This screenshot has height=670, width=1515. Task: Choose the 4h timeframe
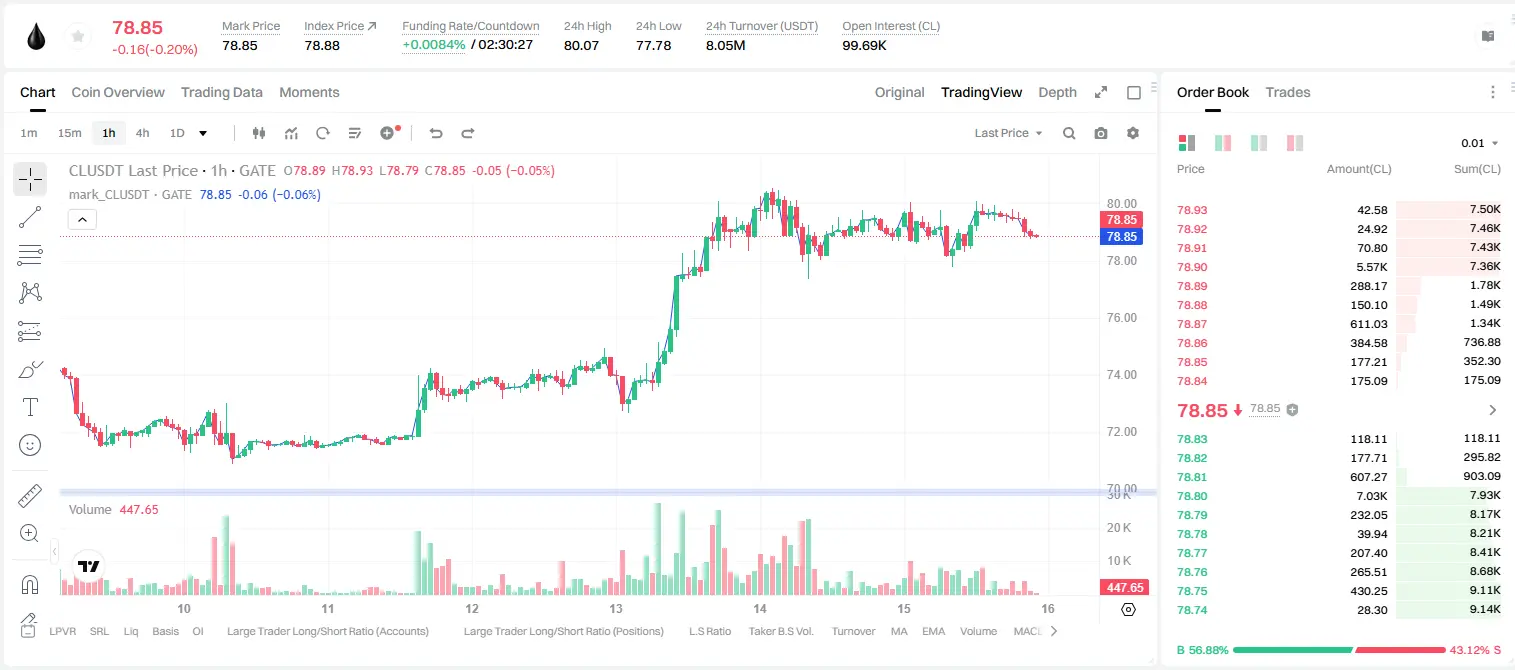(x=143, y=133)
